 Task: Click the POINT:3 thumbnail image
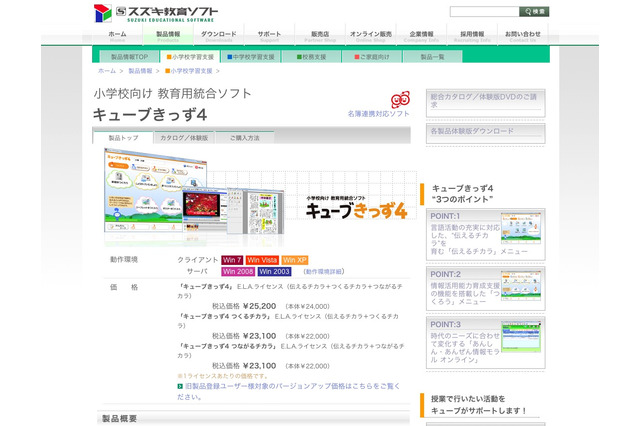(x=521, y=337)
